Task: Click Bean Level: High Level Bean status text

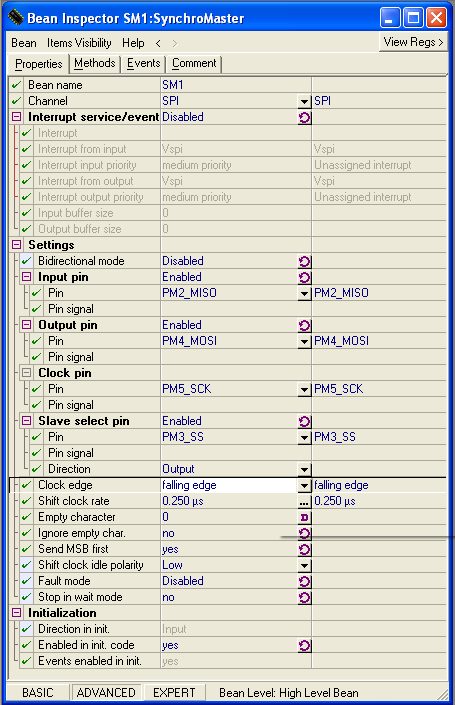Action: click(289, 693)
